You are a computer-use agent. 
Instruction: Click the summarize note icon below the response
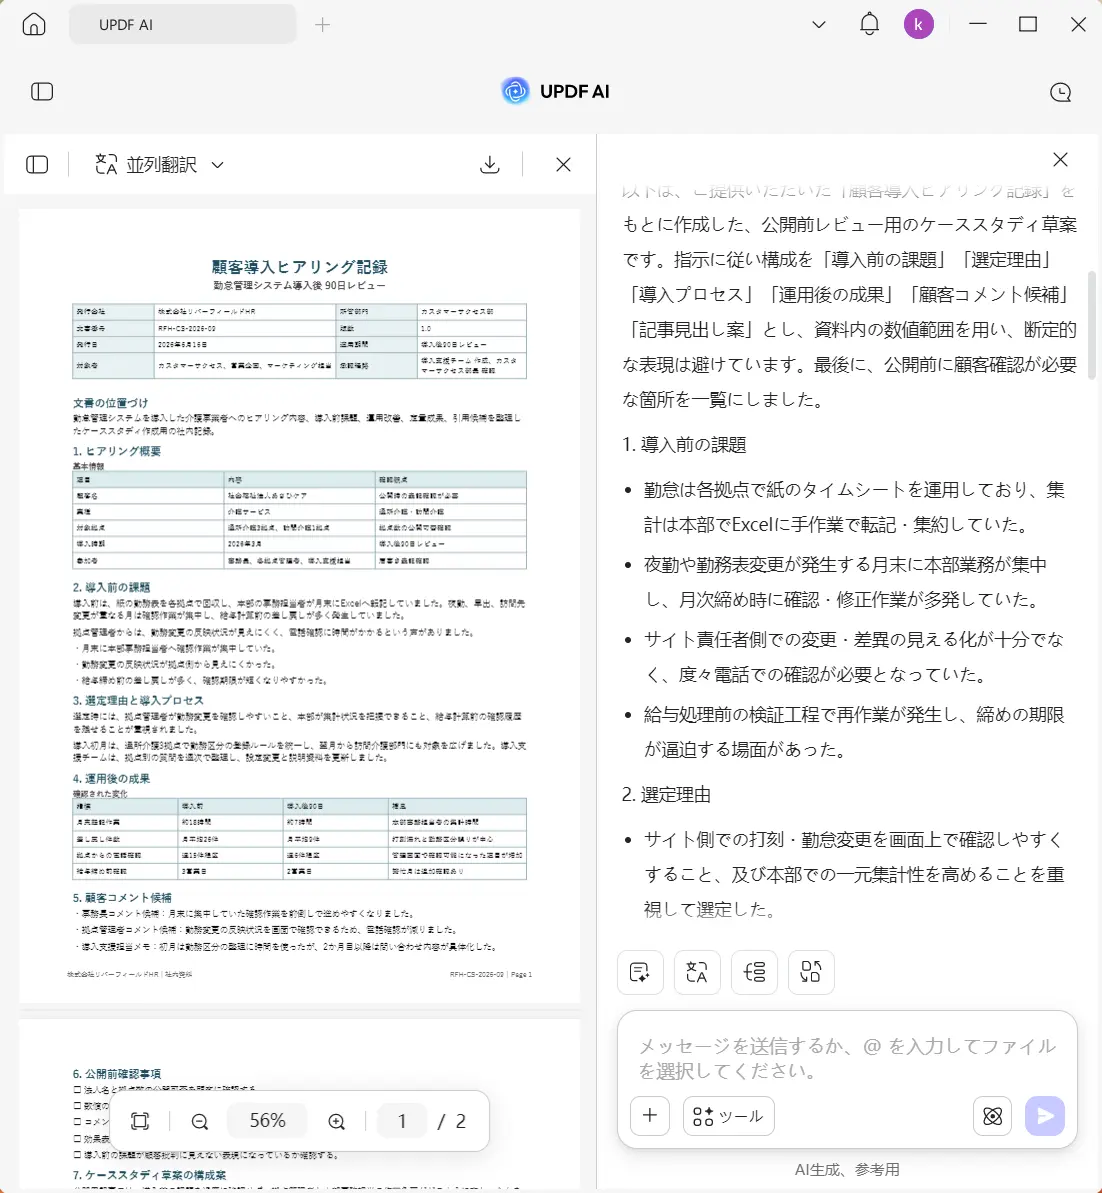[x=640, y=972]
